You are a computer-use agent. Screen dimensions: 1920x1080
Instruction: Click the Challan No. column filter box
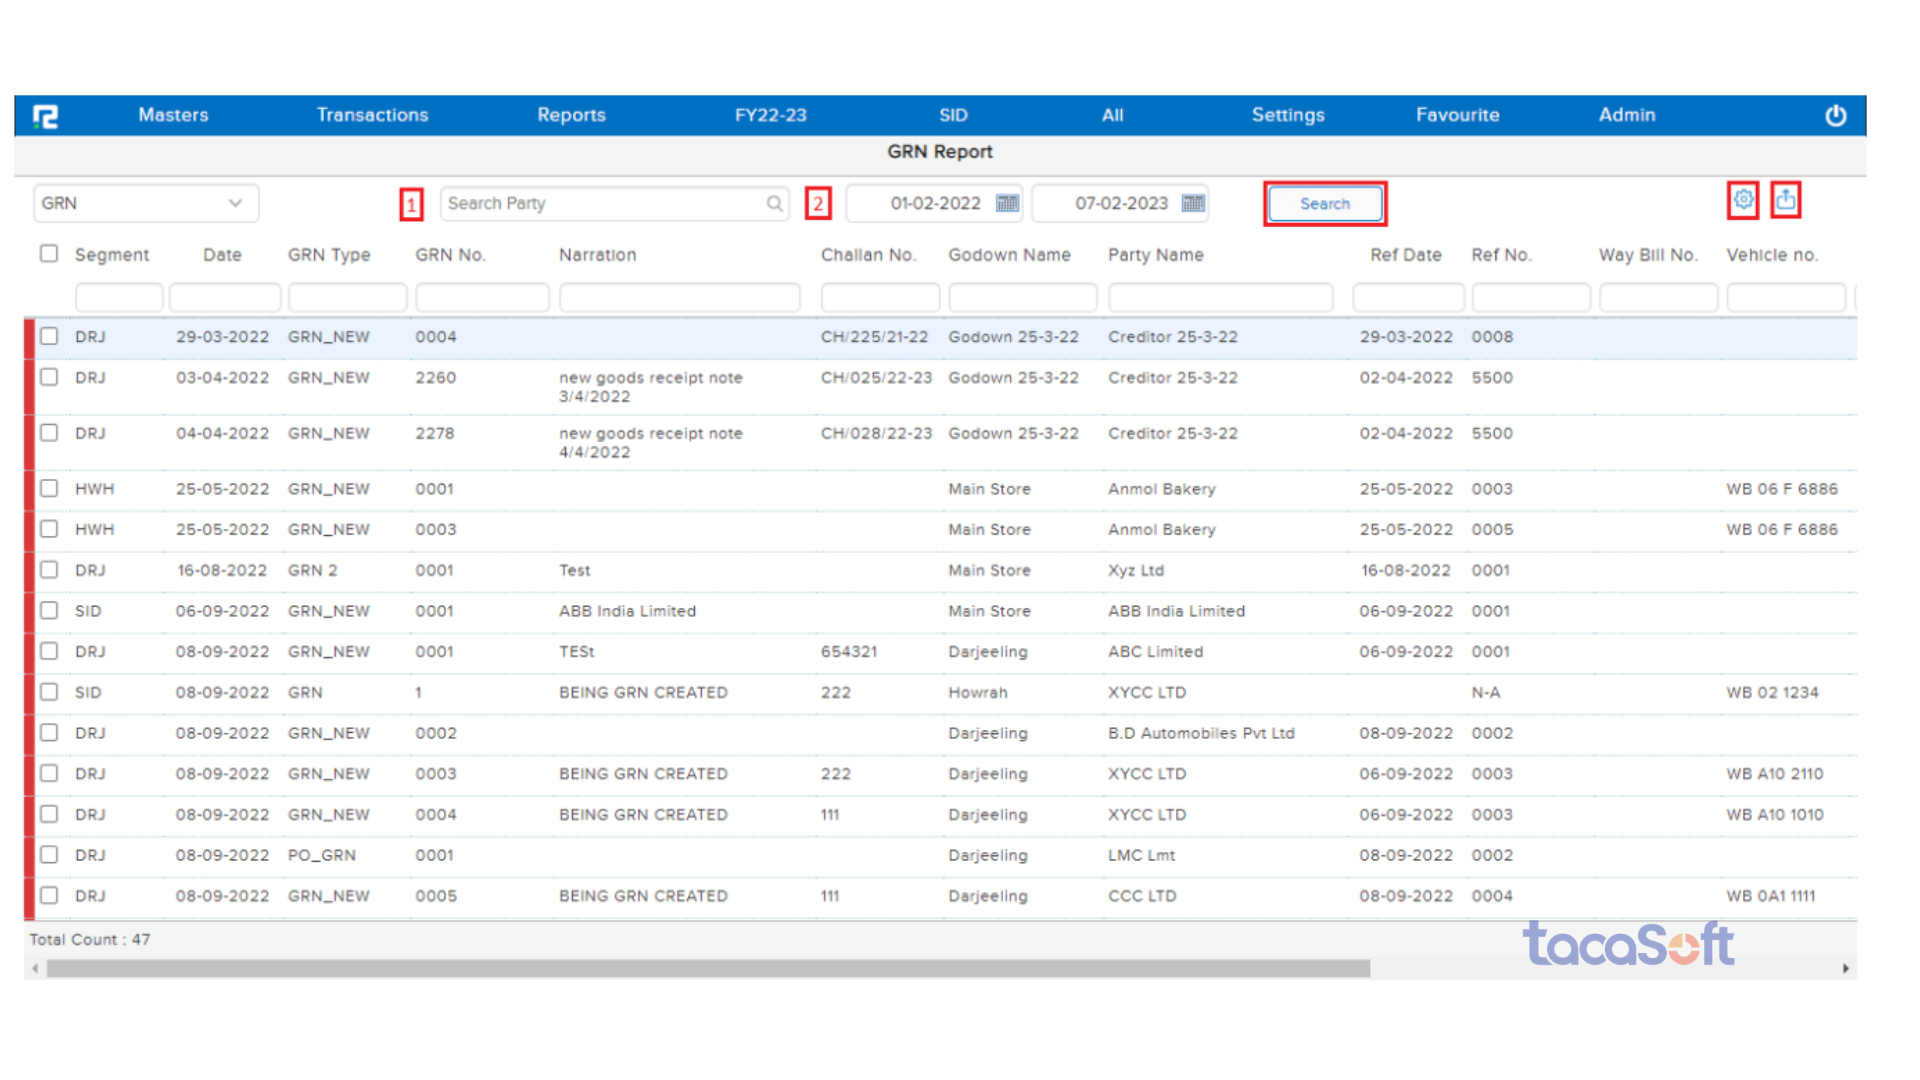pos(880,297)
